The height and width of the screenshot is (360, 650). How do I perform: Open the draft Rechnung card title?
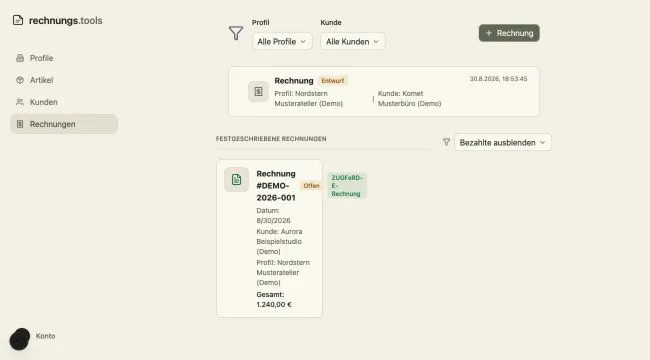(x=294, y=80)
